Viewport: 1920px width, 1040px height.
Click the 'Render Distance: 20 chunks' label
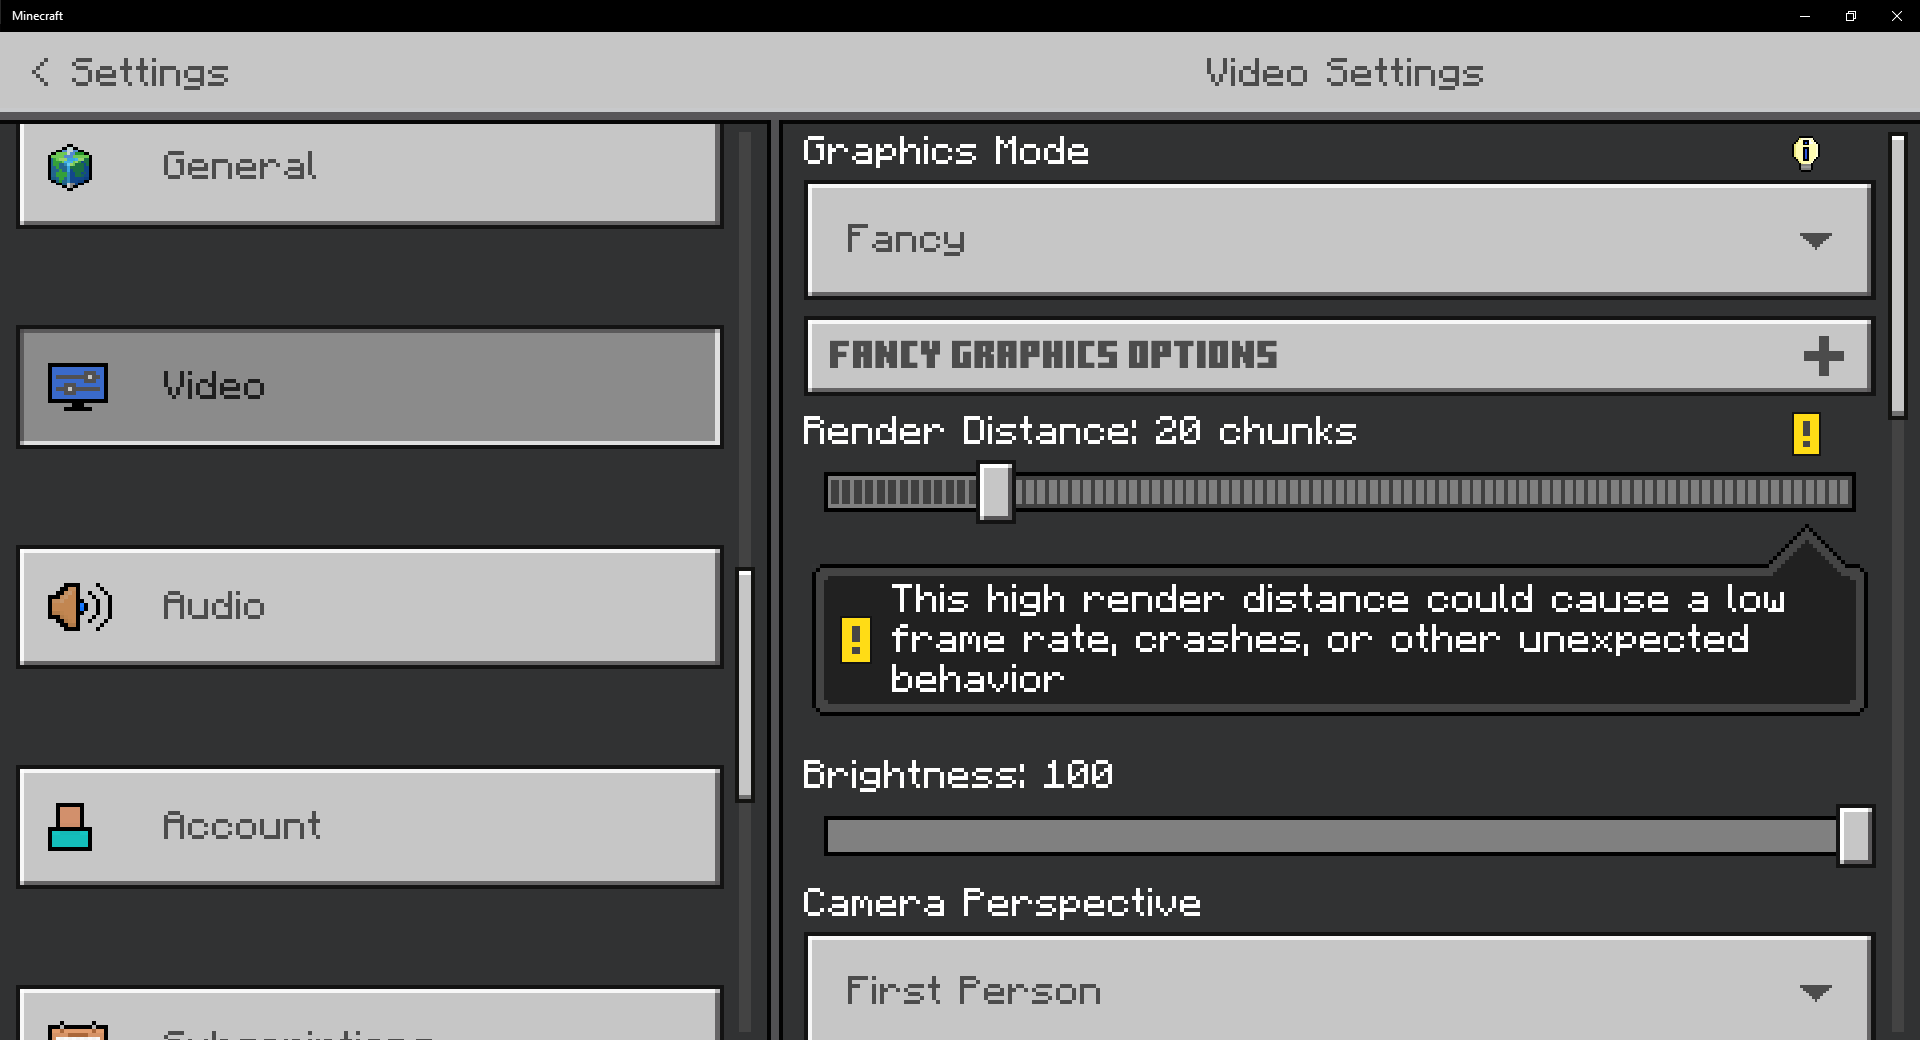(1080, 431)
